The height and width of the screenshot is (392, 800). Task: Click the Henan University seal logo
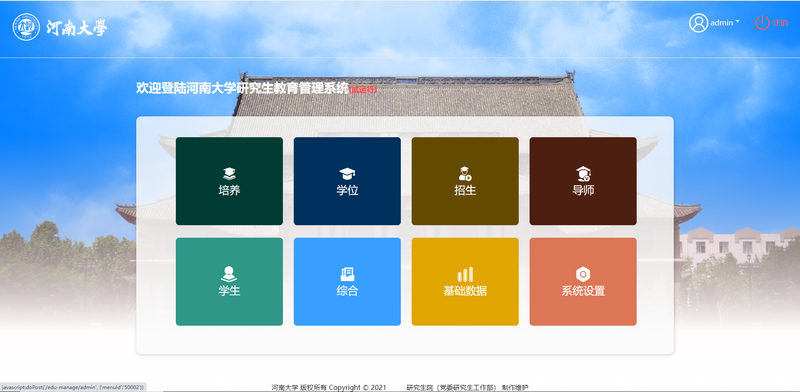pos(26,27)
